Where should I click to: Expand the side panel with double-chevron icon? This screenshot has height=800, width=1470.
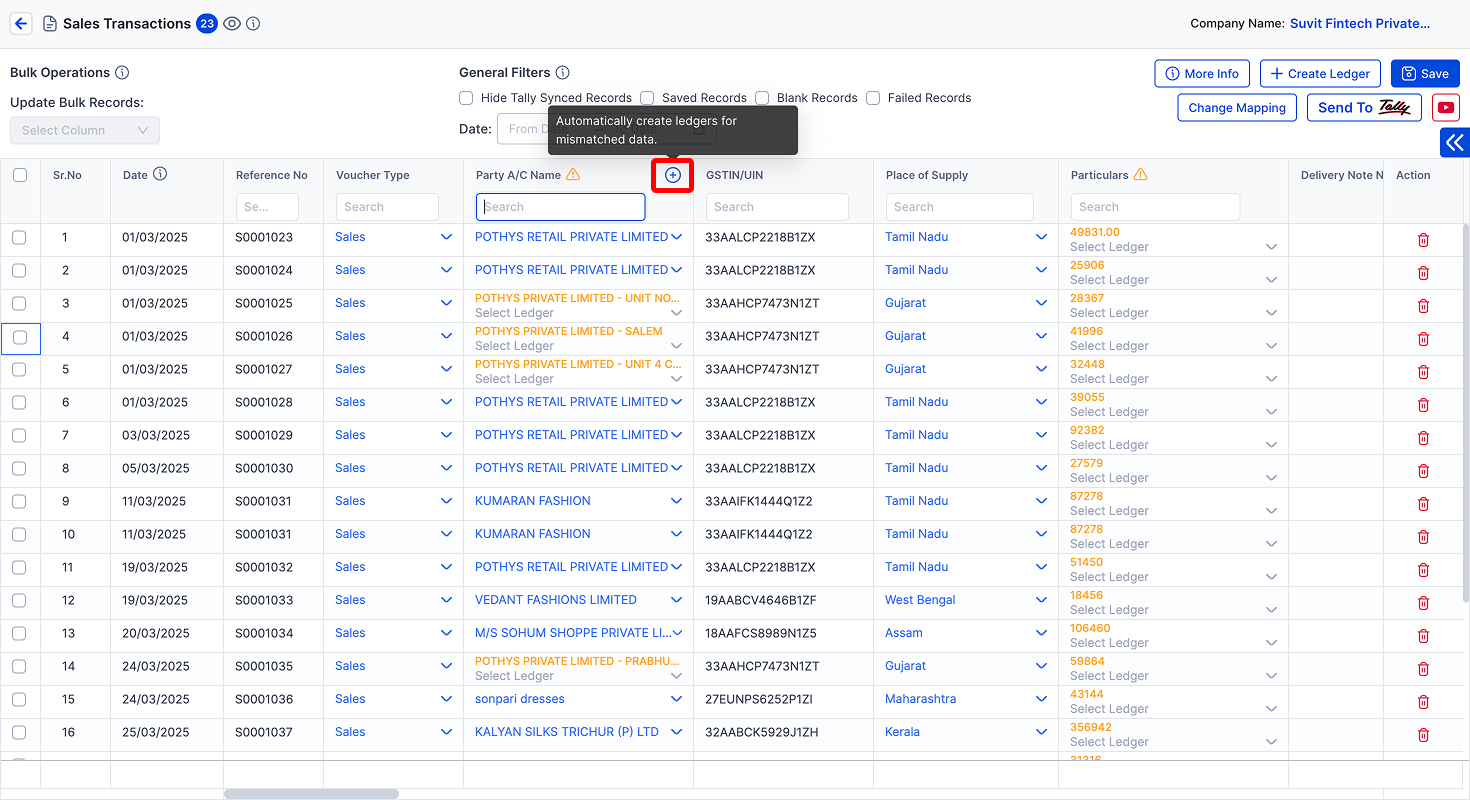(x=1455, y=143)
